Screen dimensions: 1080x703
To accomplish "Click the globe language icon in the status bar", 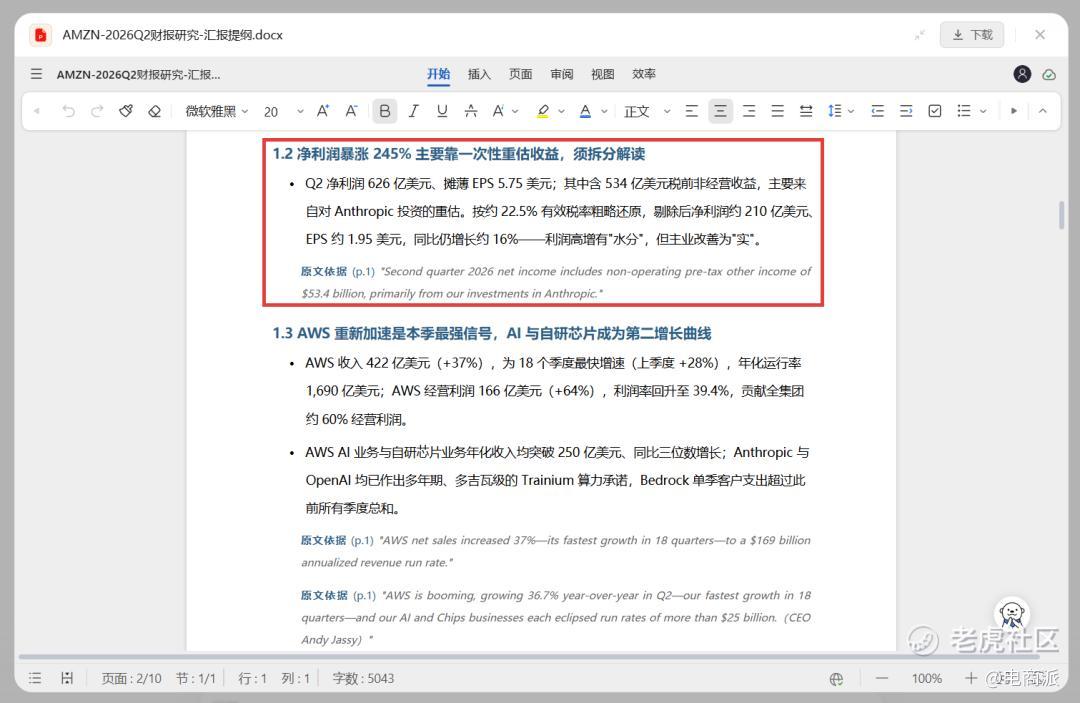I will point(836,679).
